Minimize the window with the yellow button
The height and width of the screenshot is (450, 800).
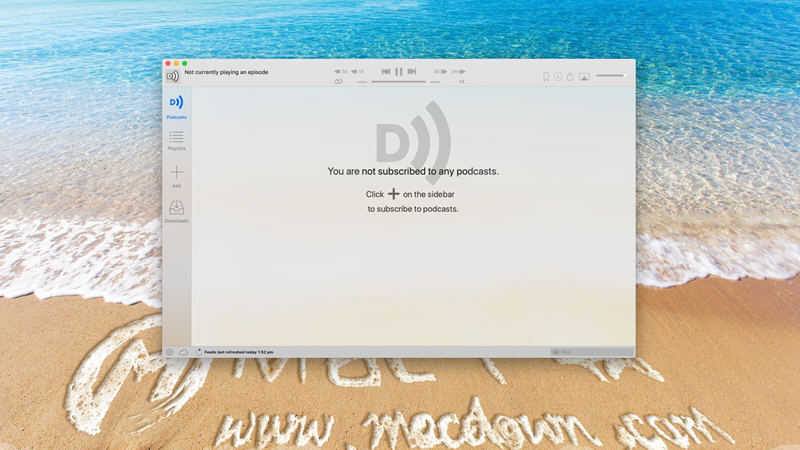click(177, 64)
